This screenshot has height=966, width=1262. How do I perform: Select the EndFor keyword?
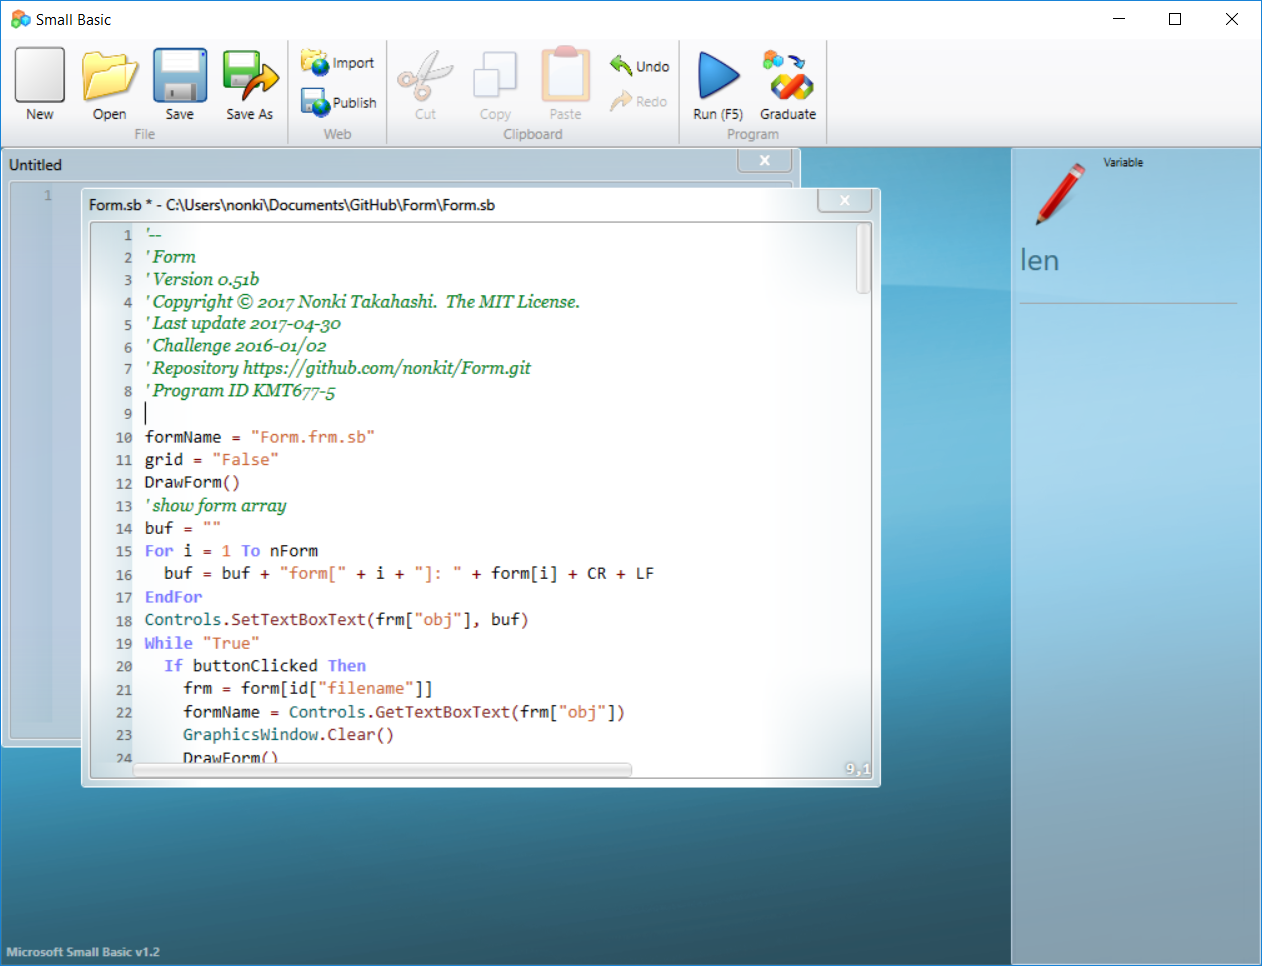pos(173,597)
